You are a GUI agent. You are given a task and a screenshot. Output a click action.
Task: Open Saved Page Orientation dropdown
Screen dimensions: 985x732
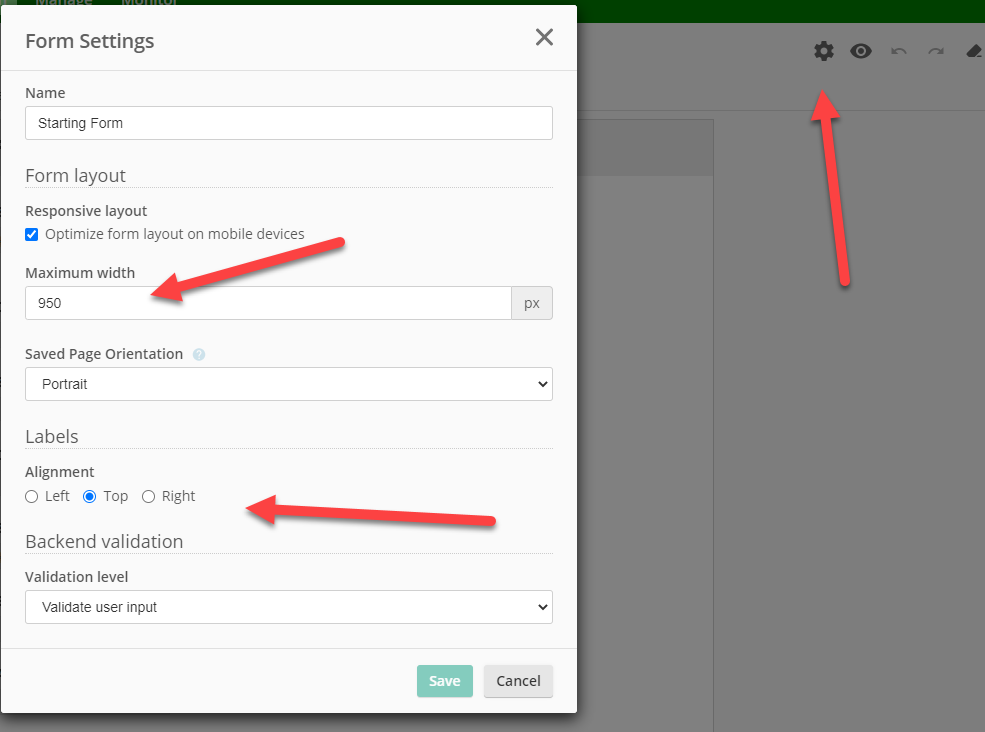[288, 384]
